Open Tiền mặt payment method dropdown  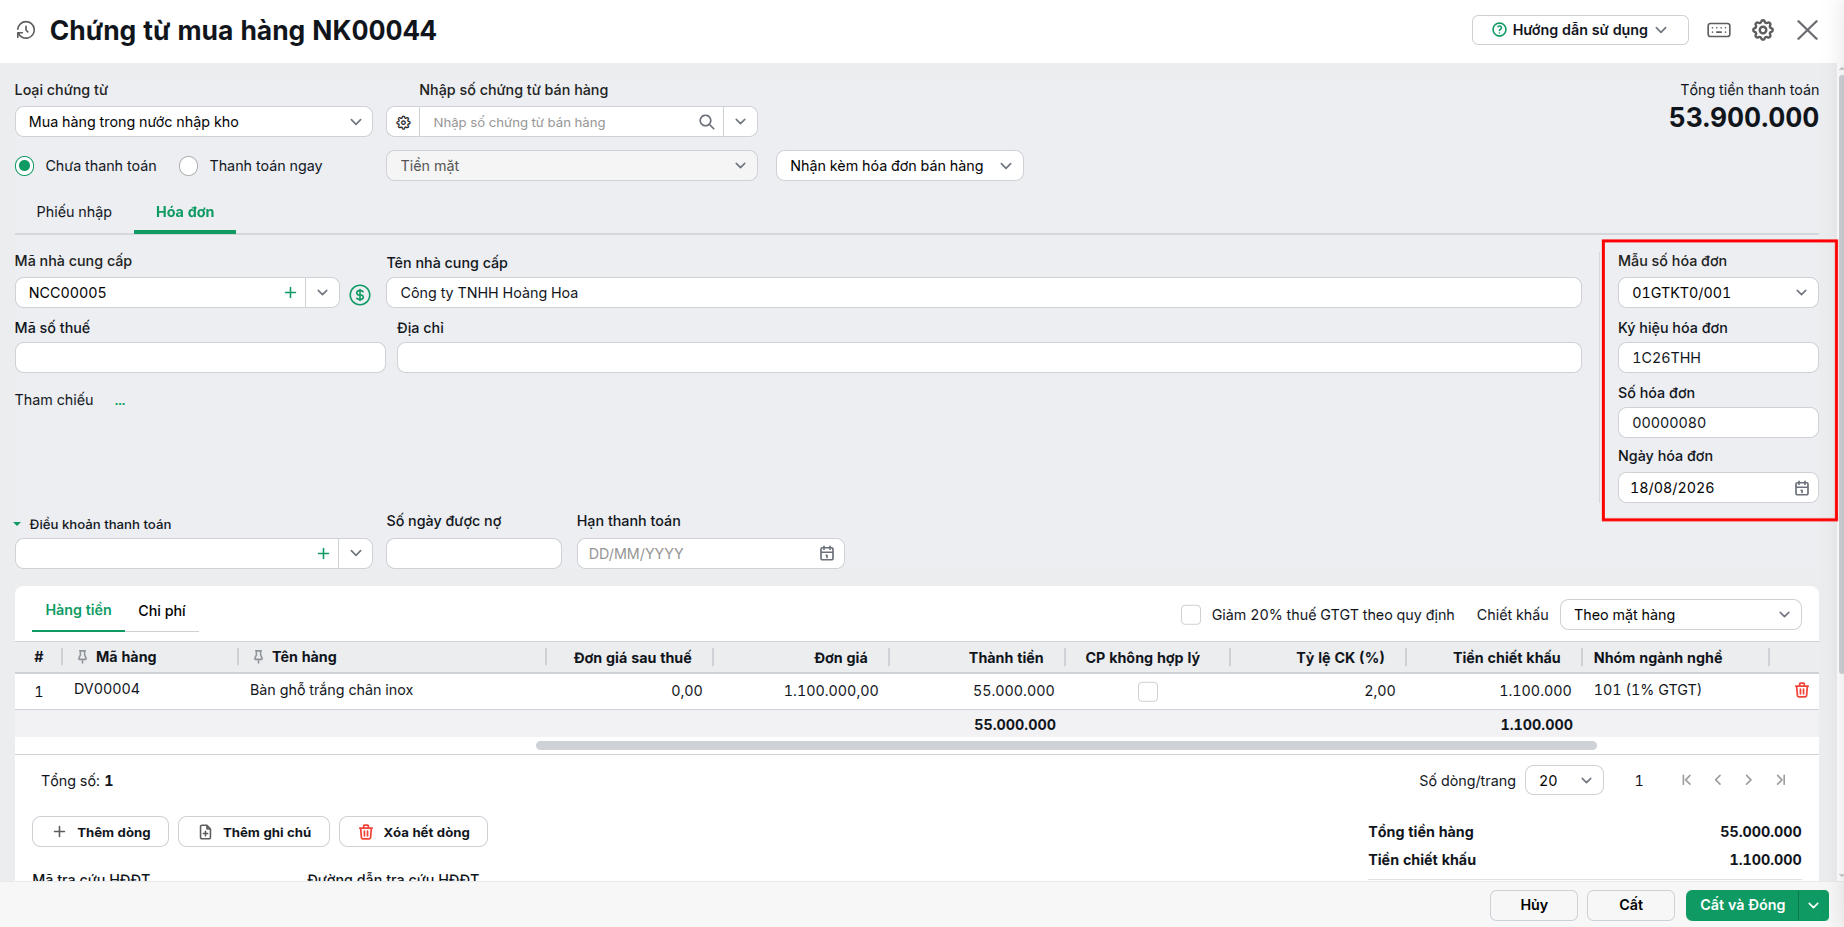point(571,166)
